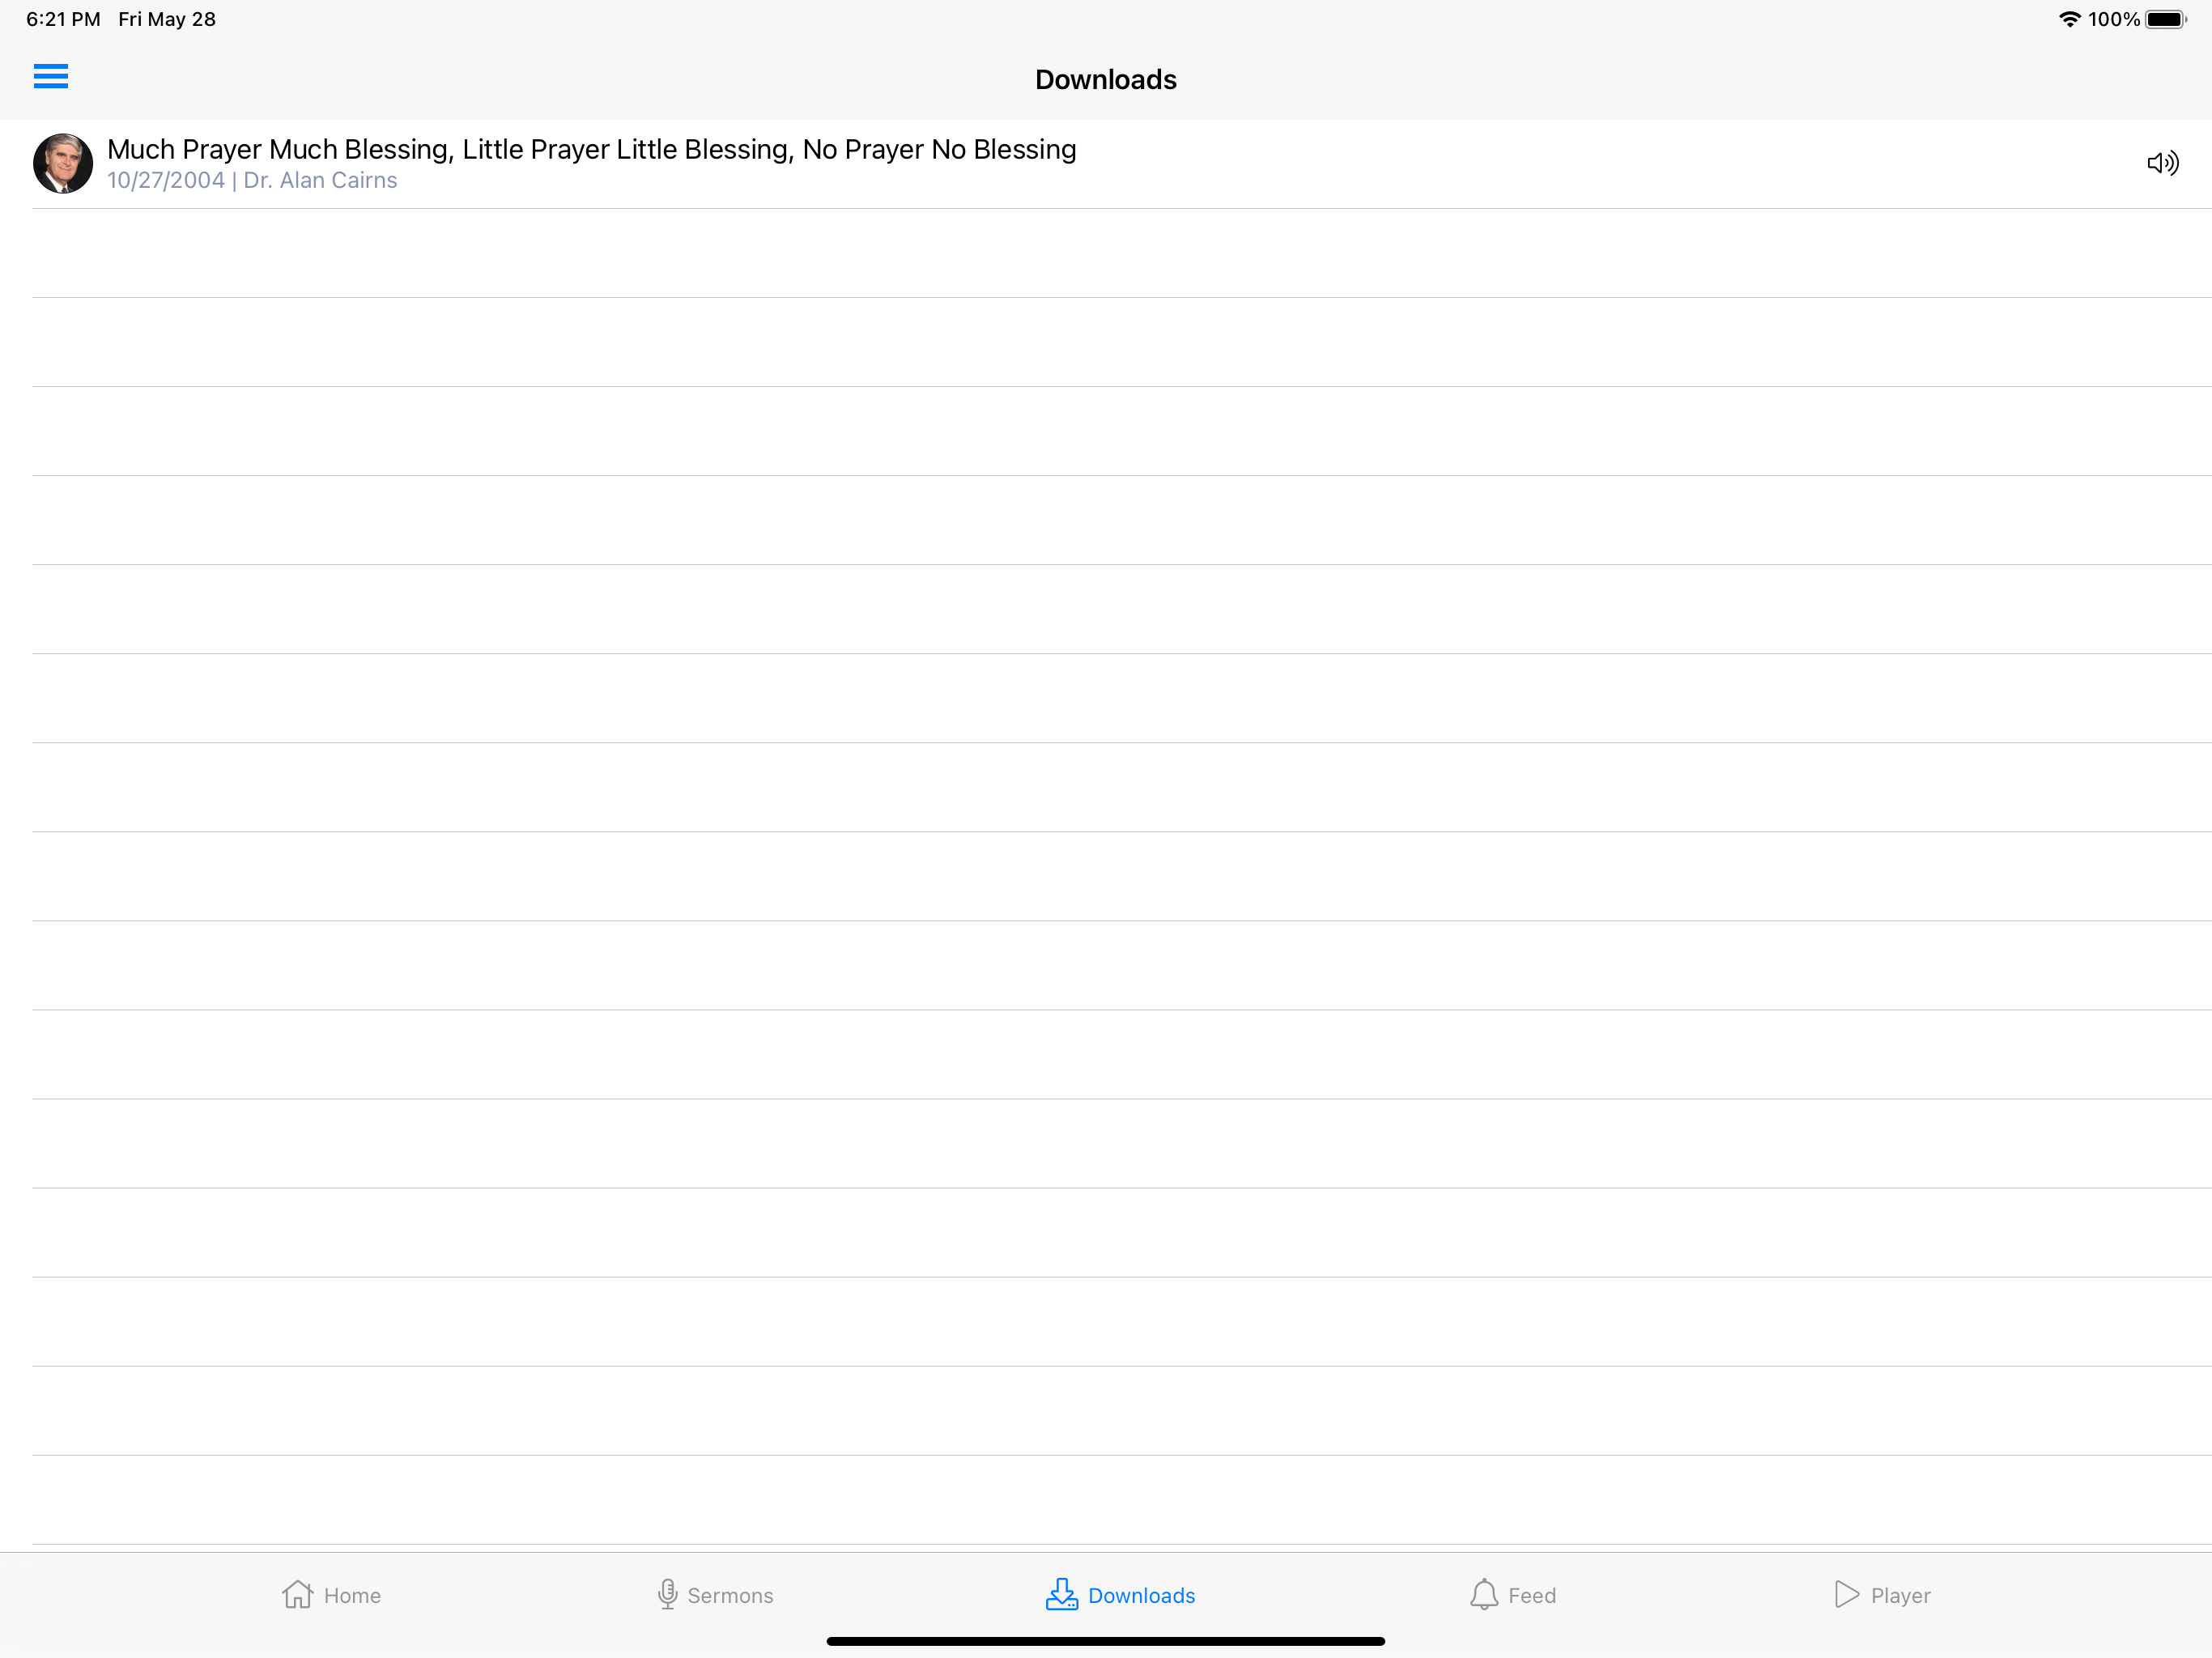
Task: Go to the Feed tab label
Action: [1531, 1596]
